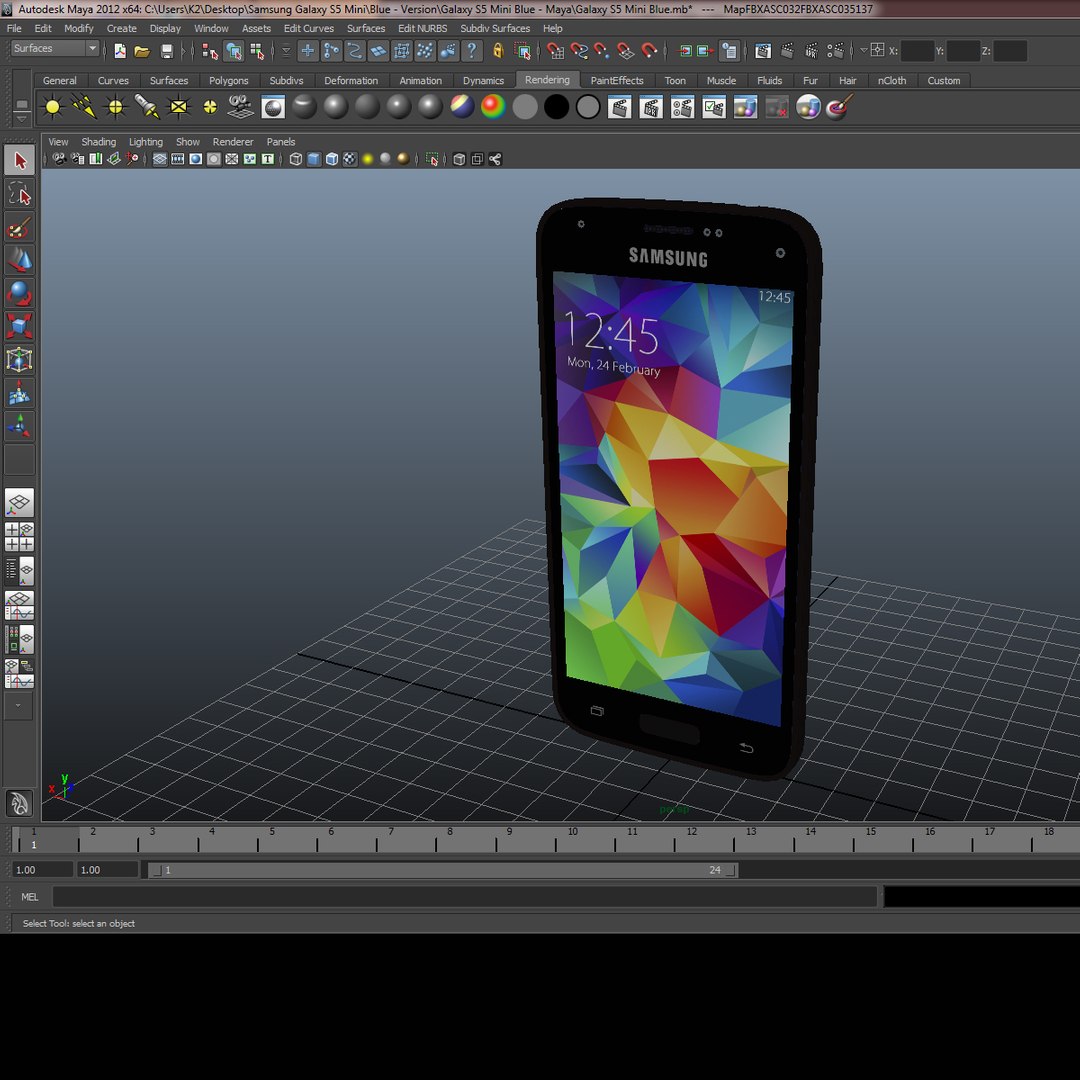Create an area light from shelf
This screenshot has width=1080, height=1080.
click(x=178, y=107)
